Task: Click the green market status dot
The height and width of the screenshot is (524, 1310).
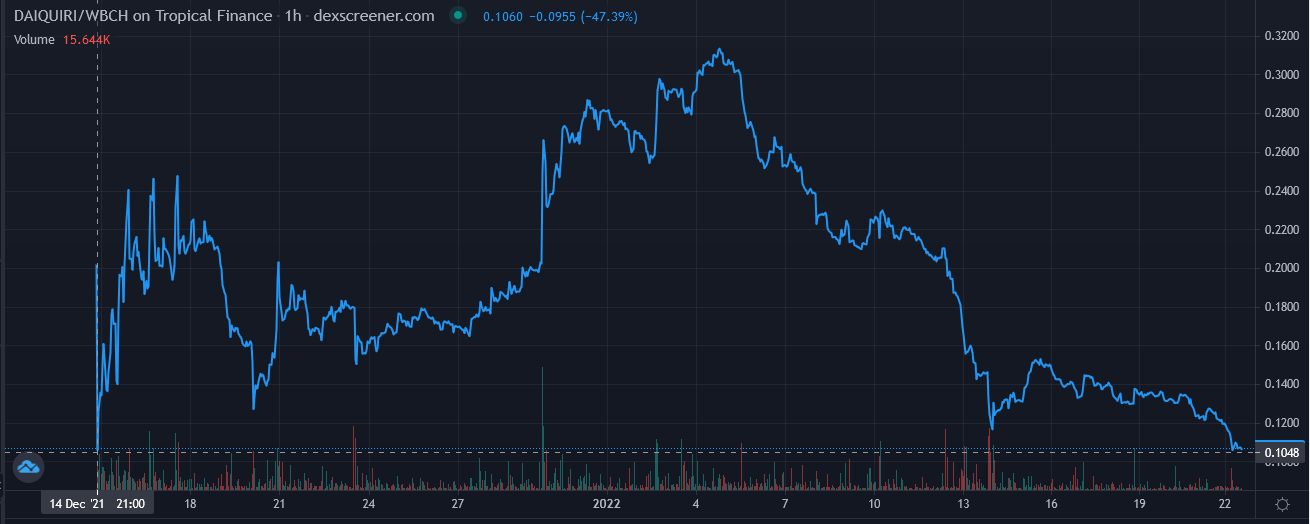Action: click(458, 16)
